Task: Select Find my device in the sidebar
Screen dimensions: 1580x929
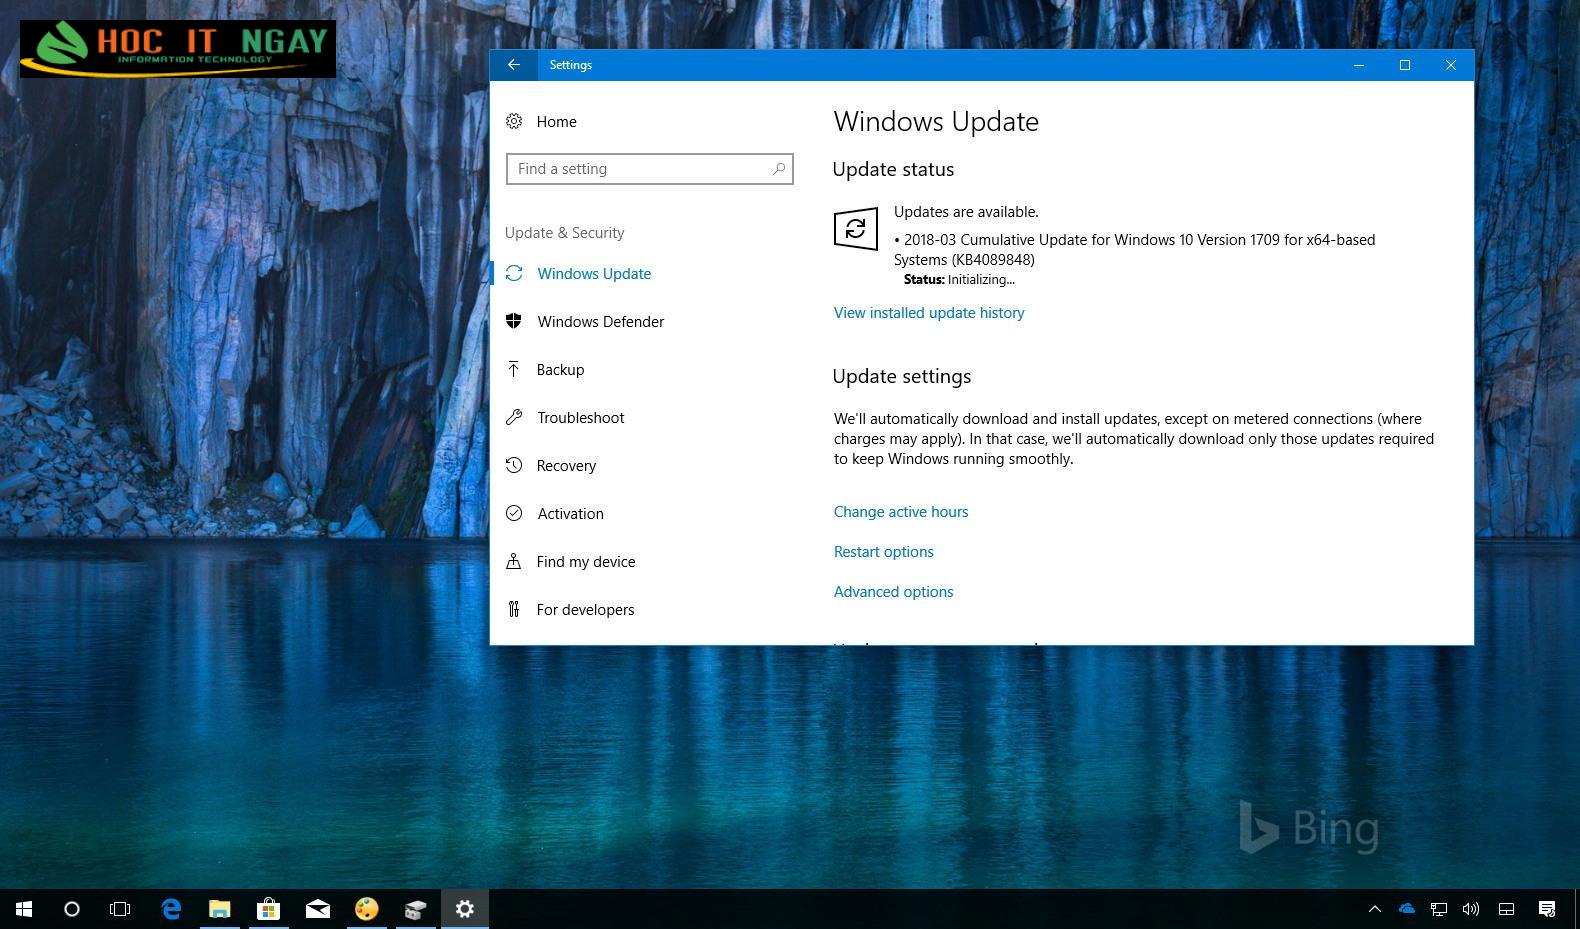Action: point(585,562)
